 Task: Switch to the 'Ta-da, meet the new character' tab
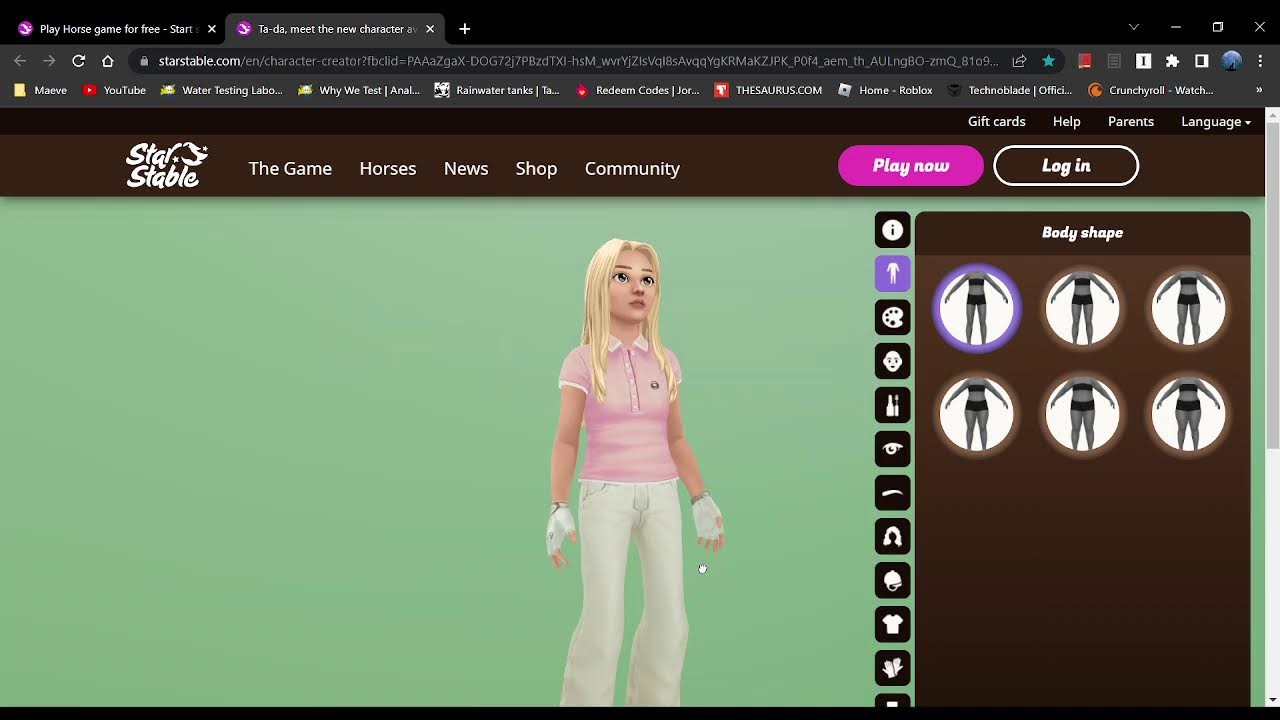pos(334,29)
